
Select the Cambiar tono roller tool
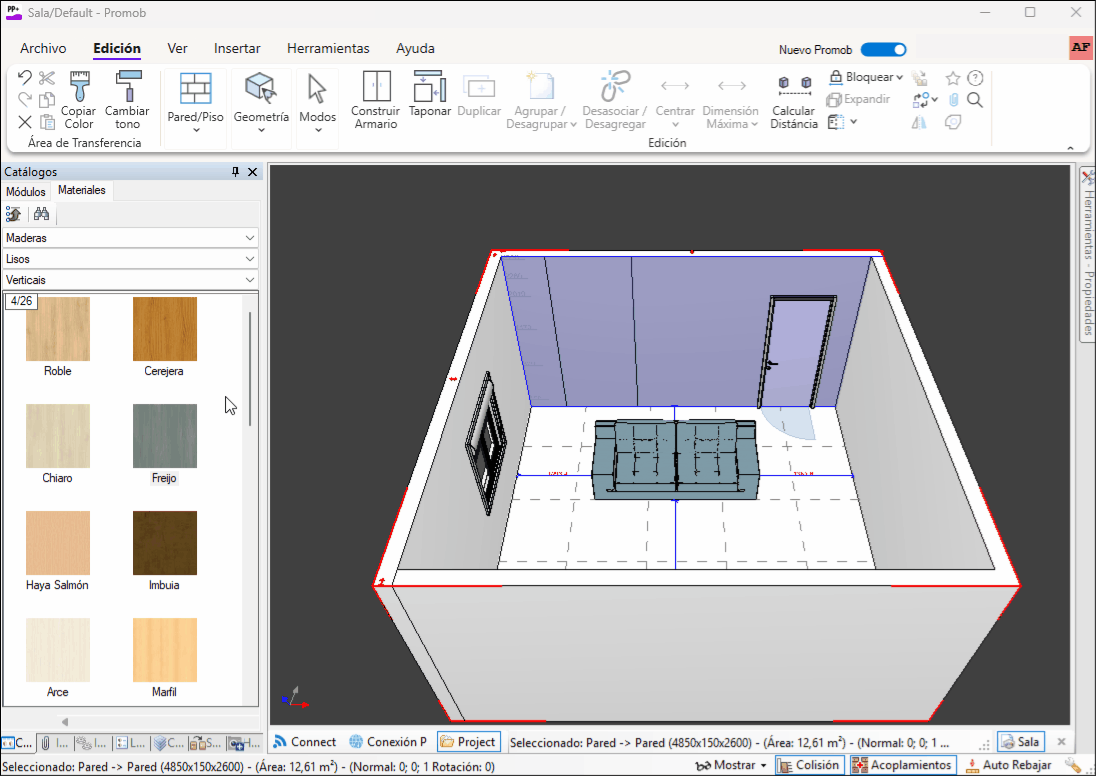point(127,87)
